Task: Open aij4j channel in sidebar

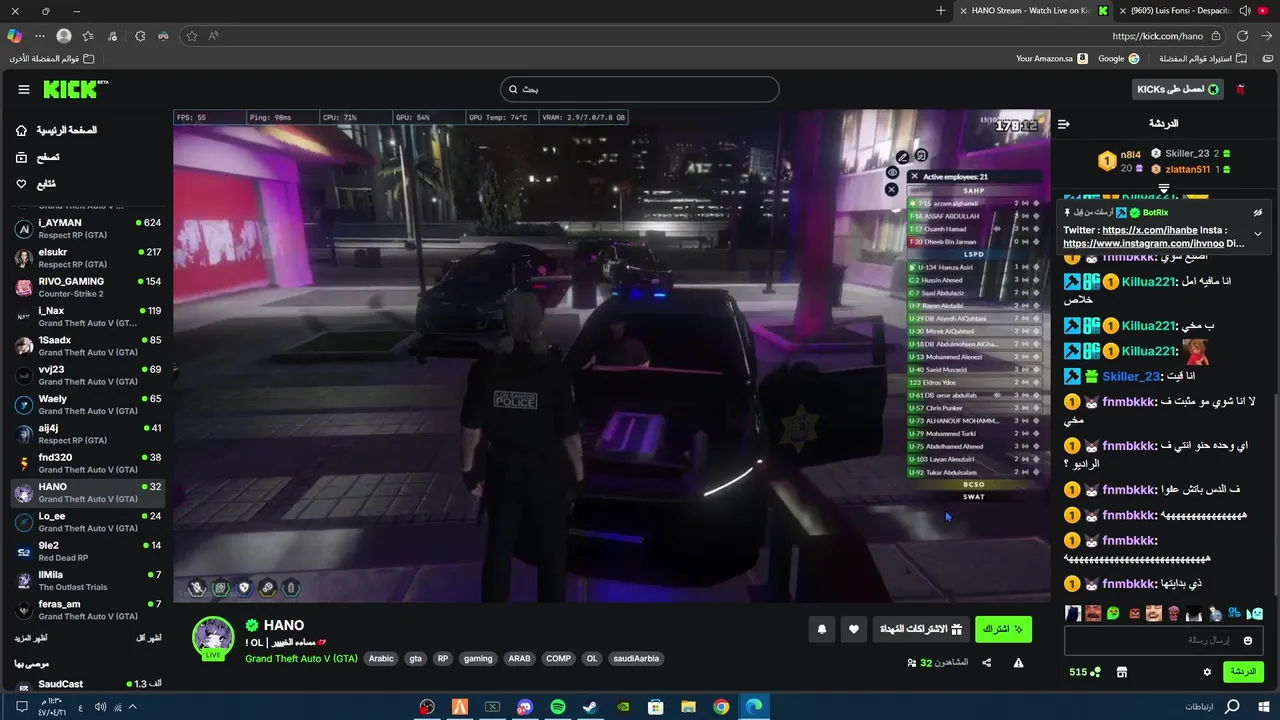Action: (86, 433)
